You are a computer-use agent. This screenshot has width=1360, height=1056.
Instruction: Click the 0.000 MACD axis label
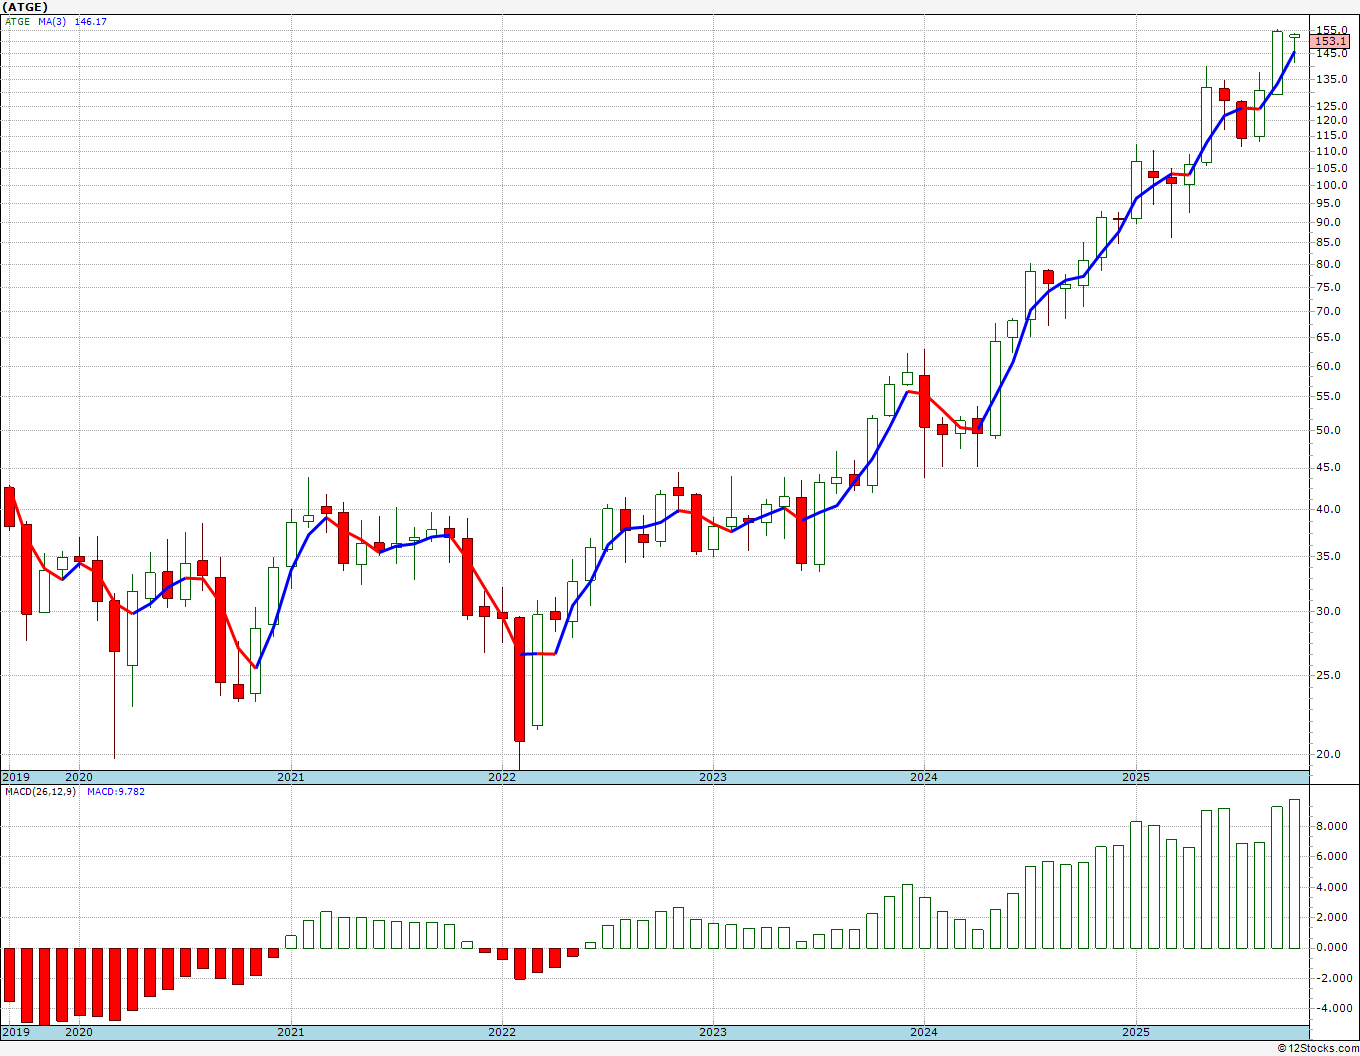[1334, 948]
